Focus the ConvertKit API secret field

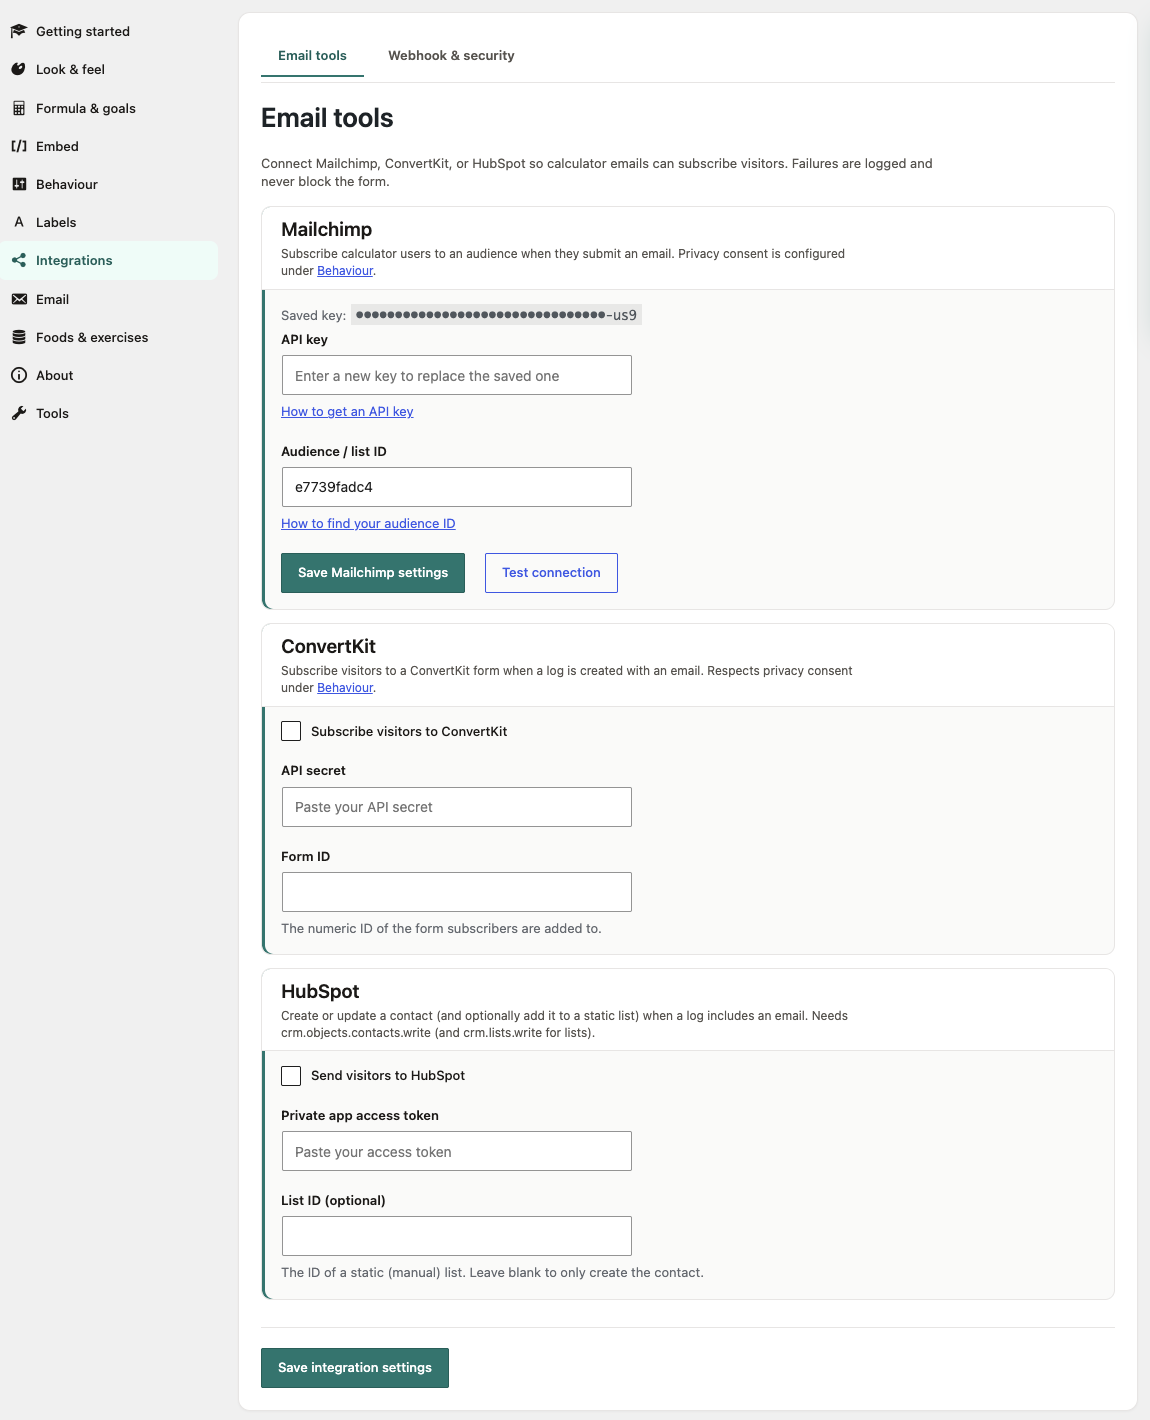[457, 807]
